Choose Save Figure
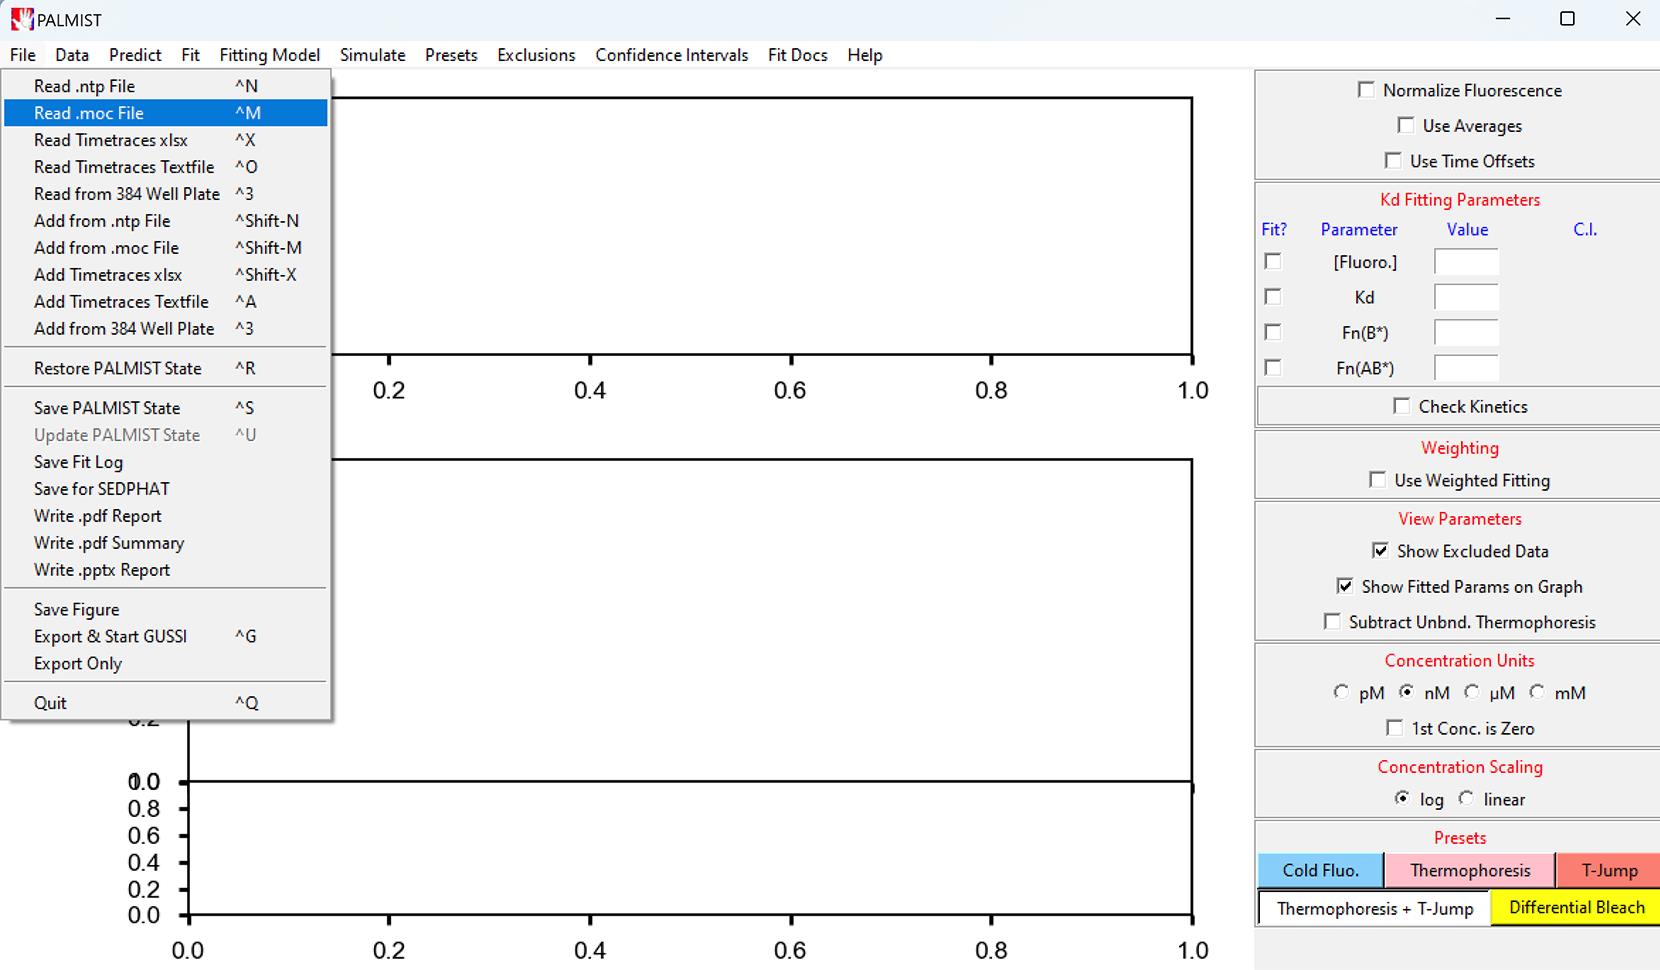Image resolution: width=1660 pixels, height=970 pixels. [165, 610]
